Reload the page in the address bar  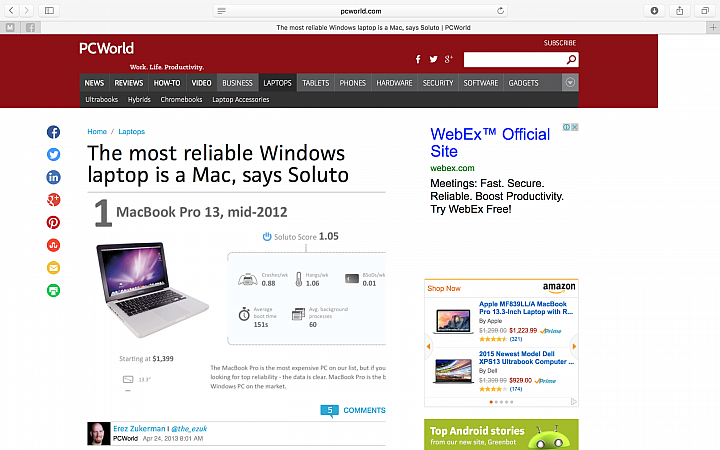tap(501, 11)
